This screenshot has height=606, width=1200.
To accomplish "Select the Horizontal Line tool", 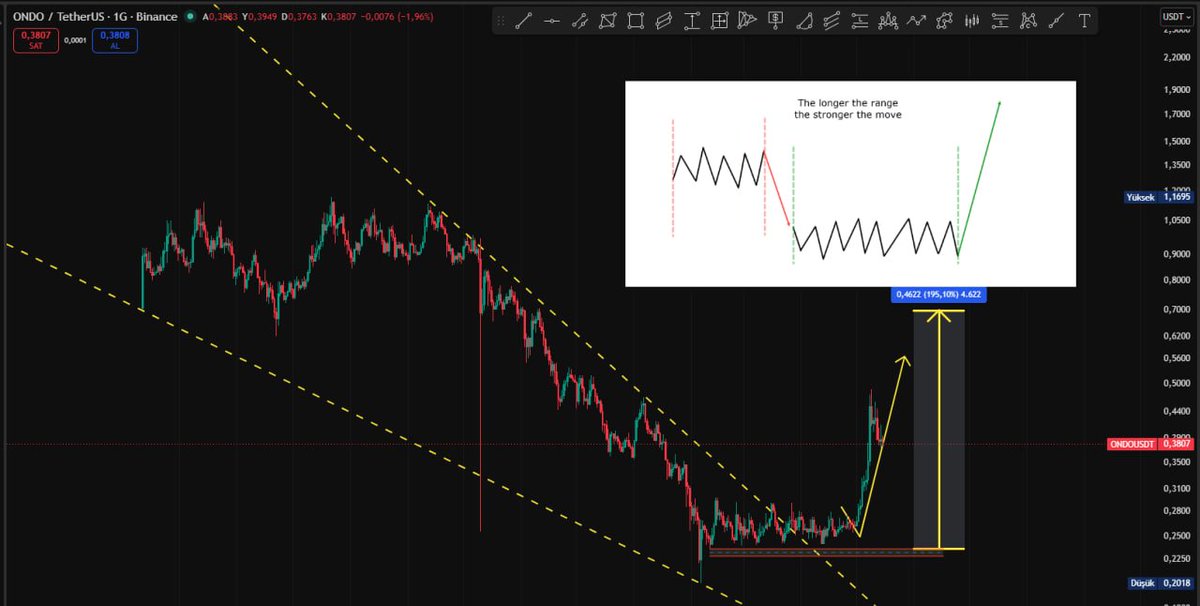I will tap(552, 21).
